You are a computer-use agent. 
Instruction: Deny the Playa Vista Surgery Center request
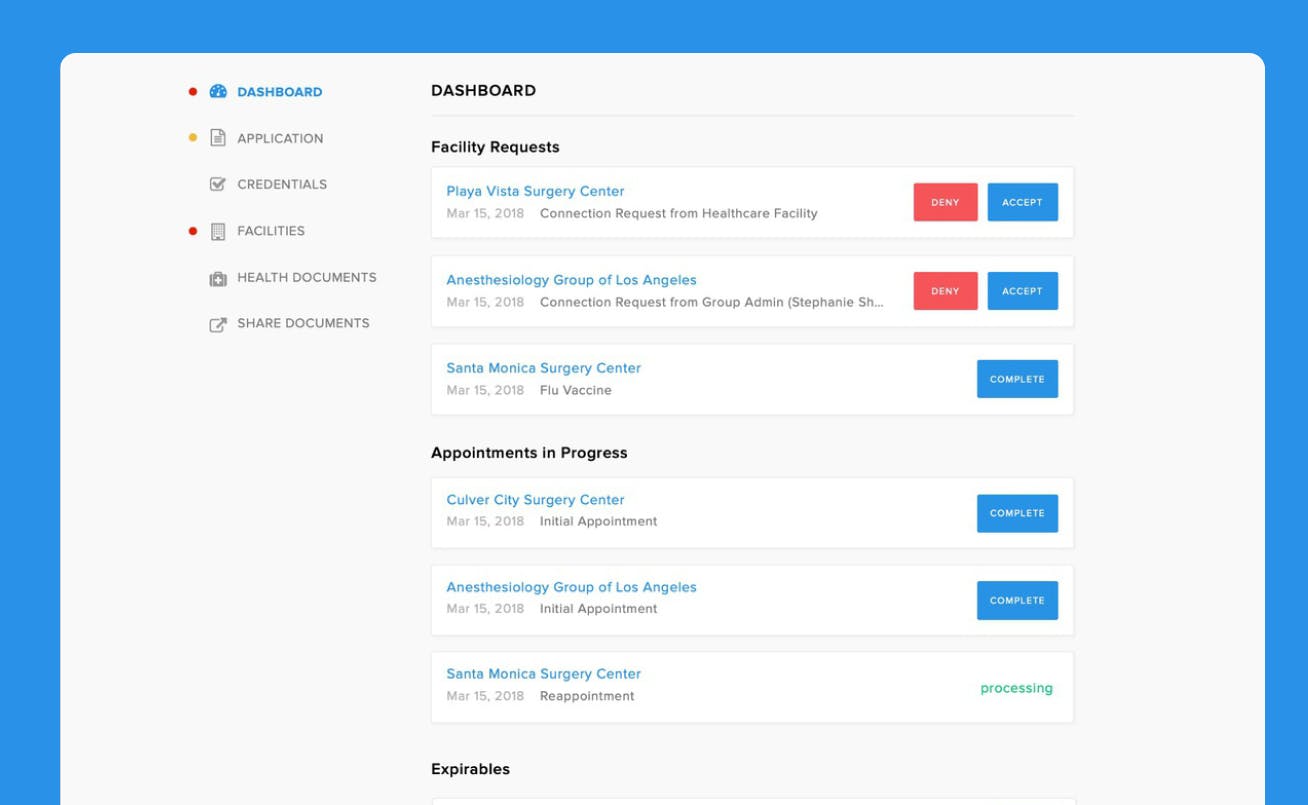click(x=945, y=202)
